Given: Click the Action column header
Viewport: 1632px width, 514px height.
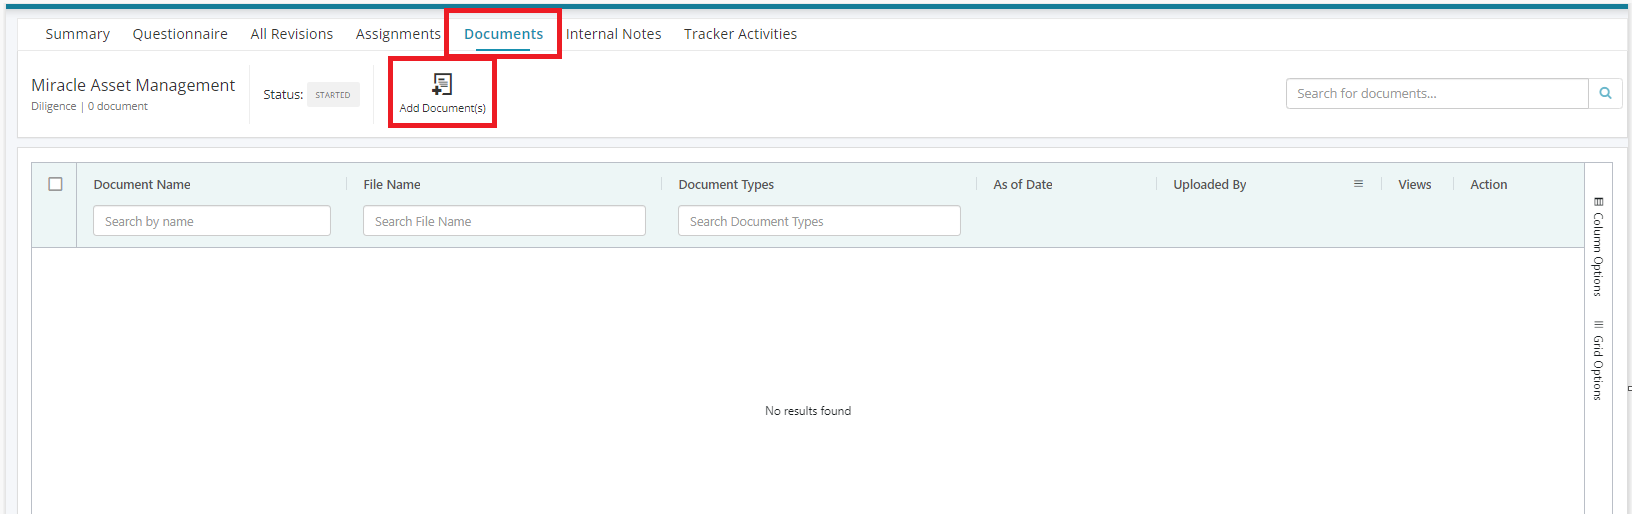Looking at the screenshot, I should (x=1489, y=184).
